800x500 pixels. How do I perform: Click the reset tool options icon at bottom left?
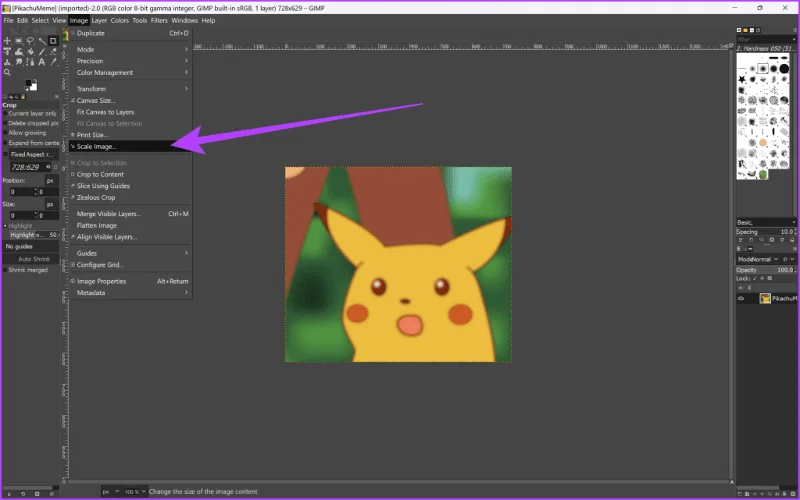(x=52, y=494)
